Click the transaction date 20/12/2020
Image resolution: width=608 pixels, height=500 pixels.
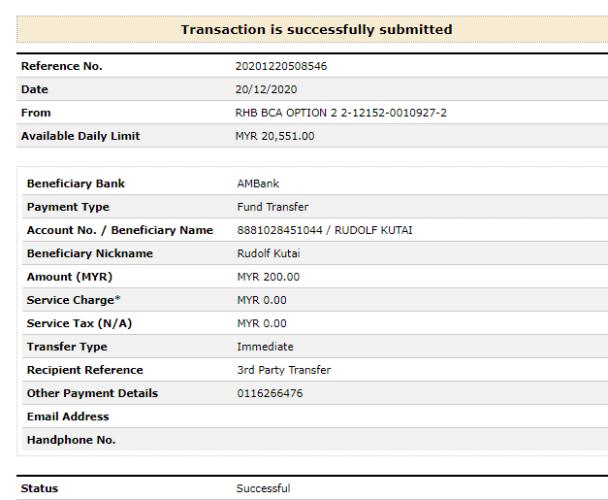266,90
